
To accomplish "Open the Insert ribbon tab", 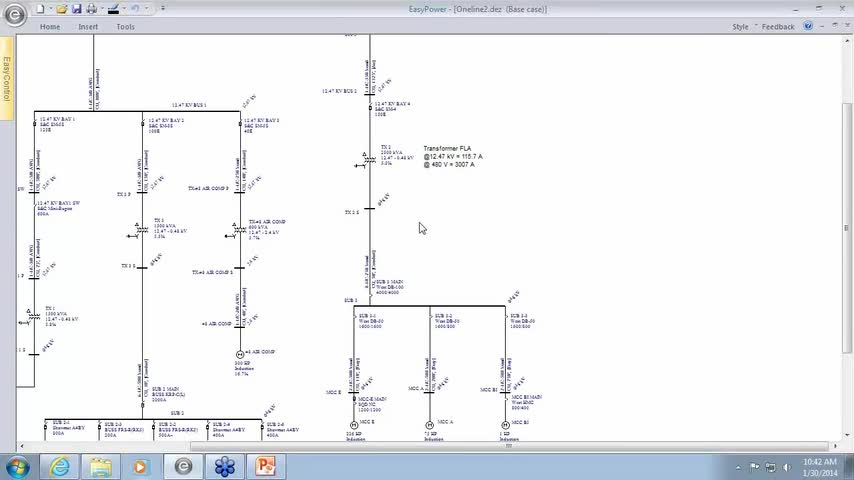I will [88, 27].
